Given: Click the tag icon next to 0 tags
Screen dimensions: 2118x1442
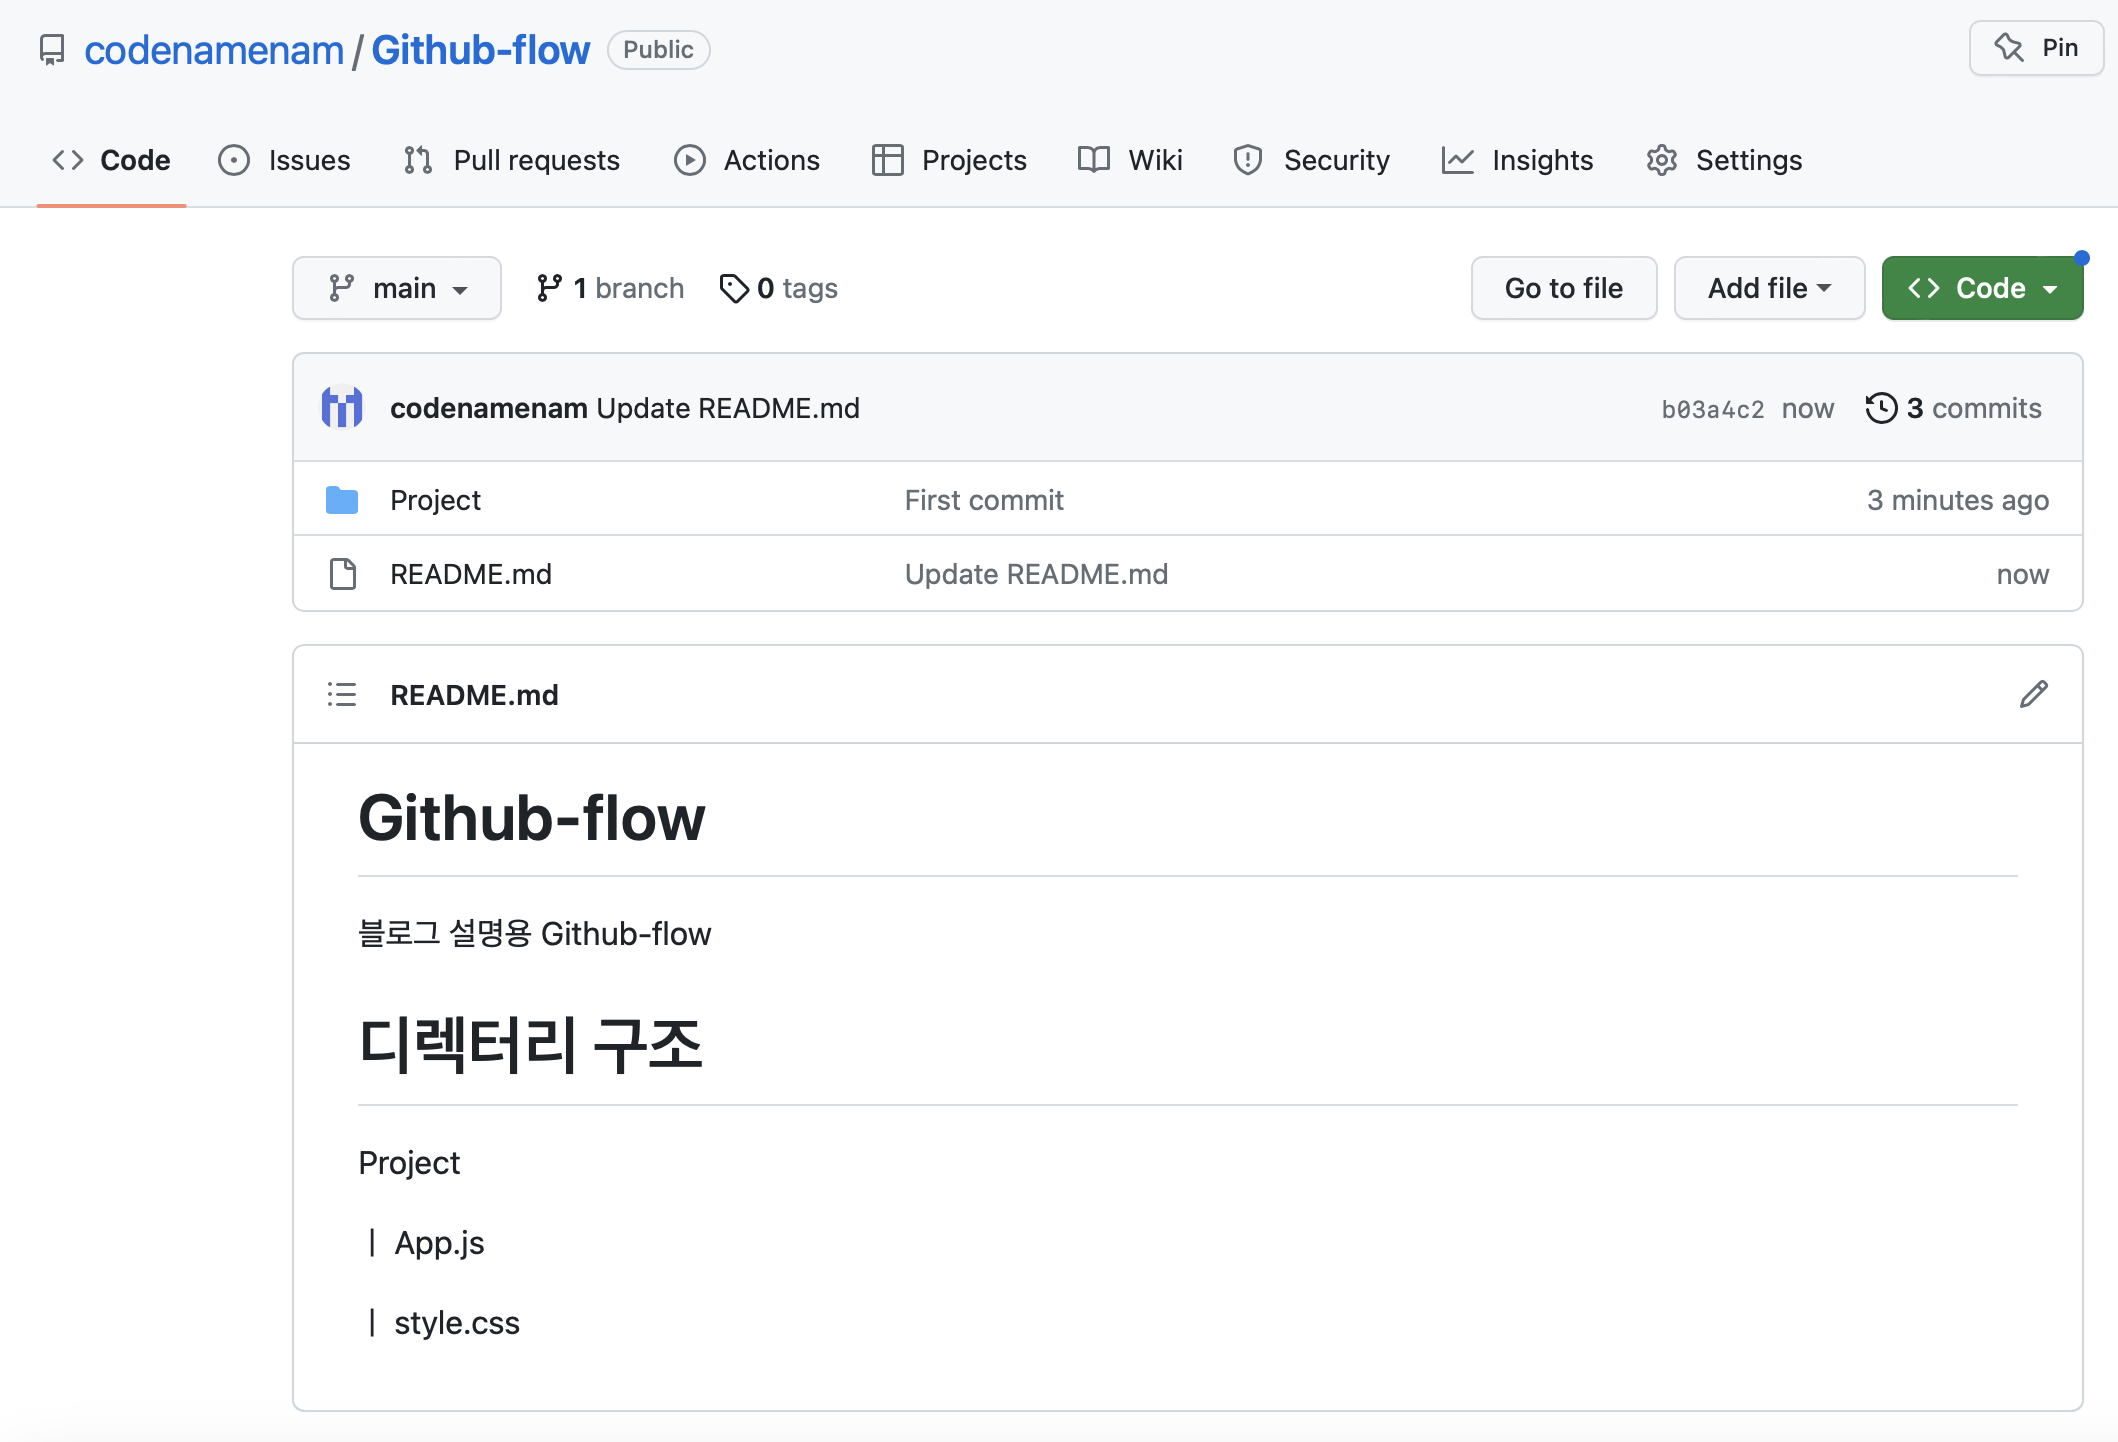Looking at the screenshot, I should (734, 288).
